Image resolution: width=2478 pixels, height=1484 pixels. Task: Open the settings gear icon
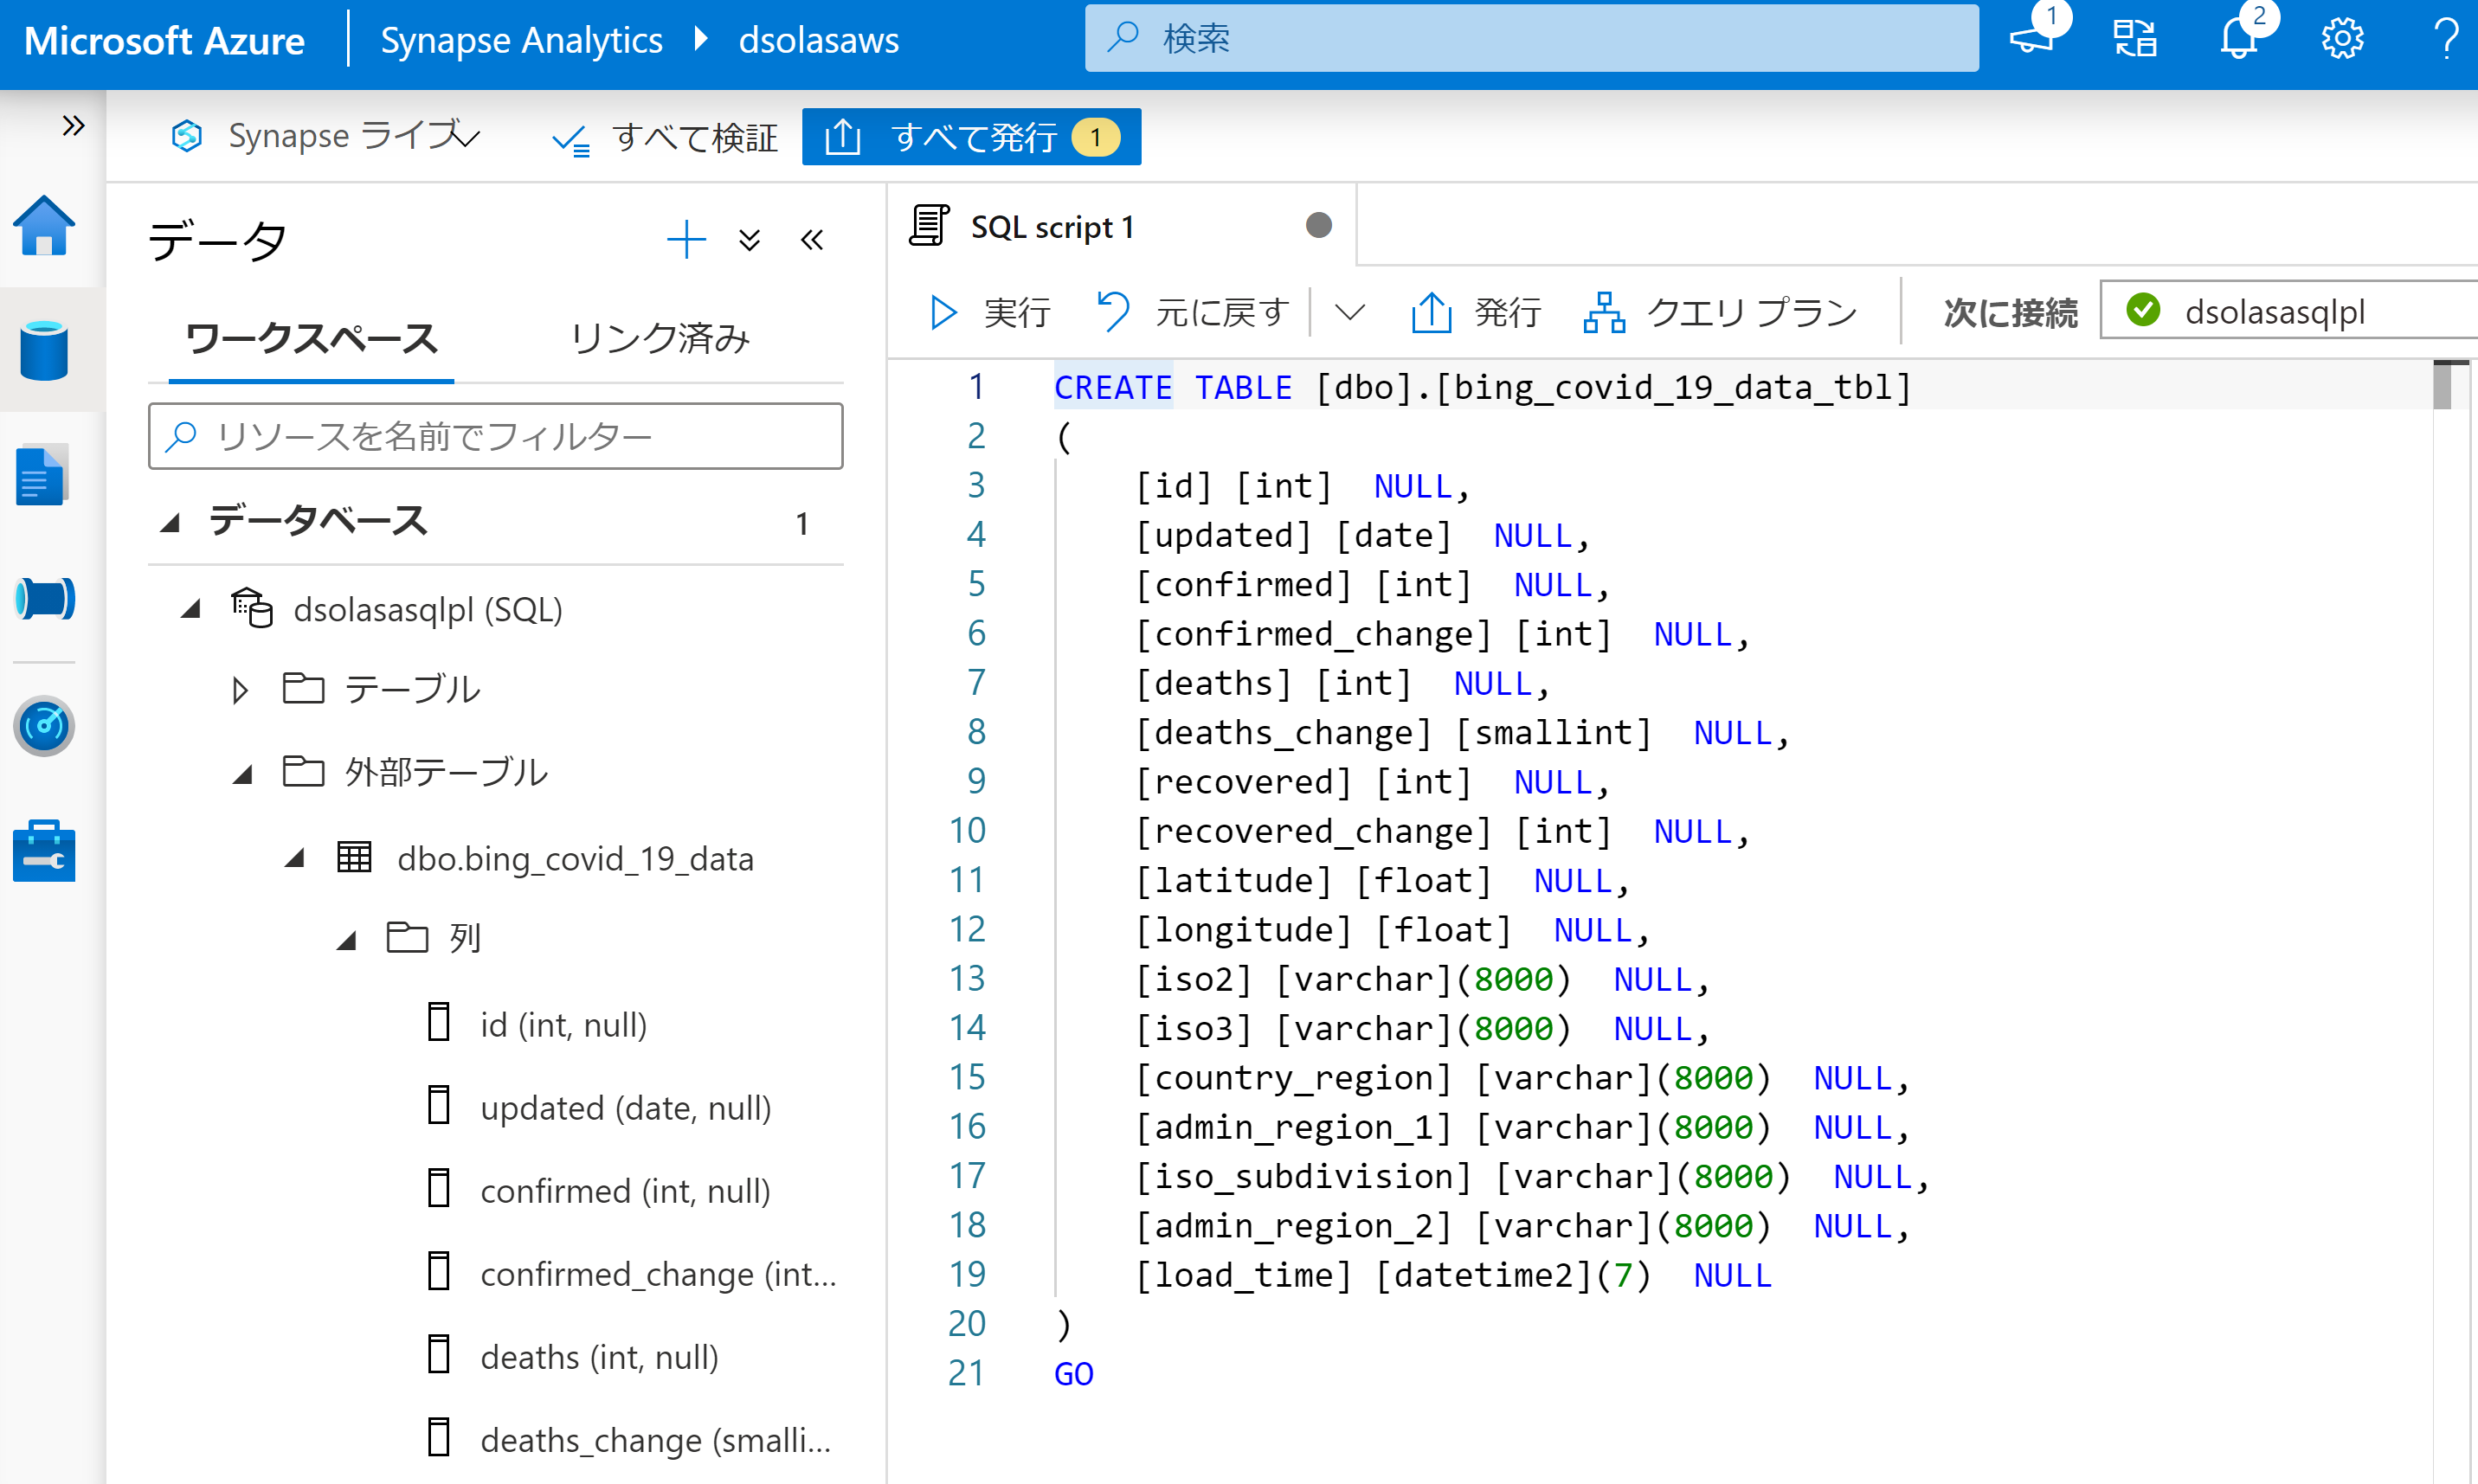2341,40
